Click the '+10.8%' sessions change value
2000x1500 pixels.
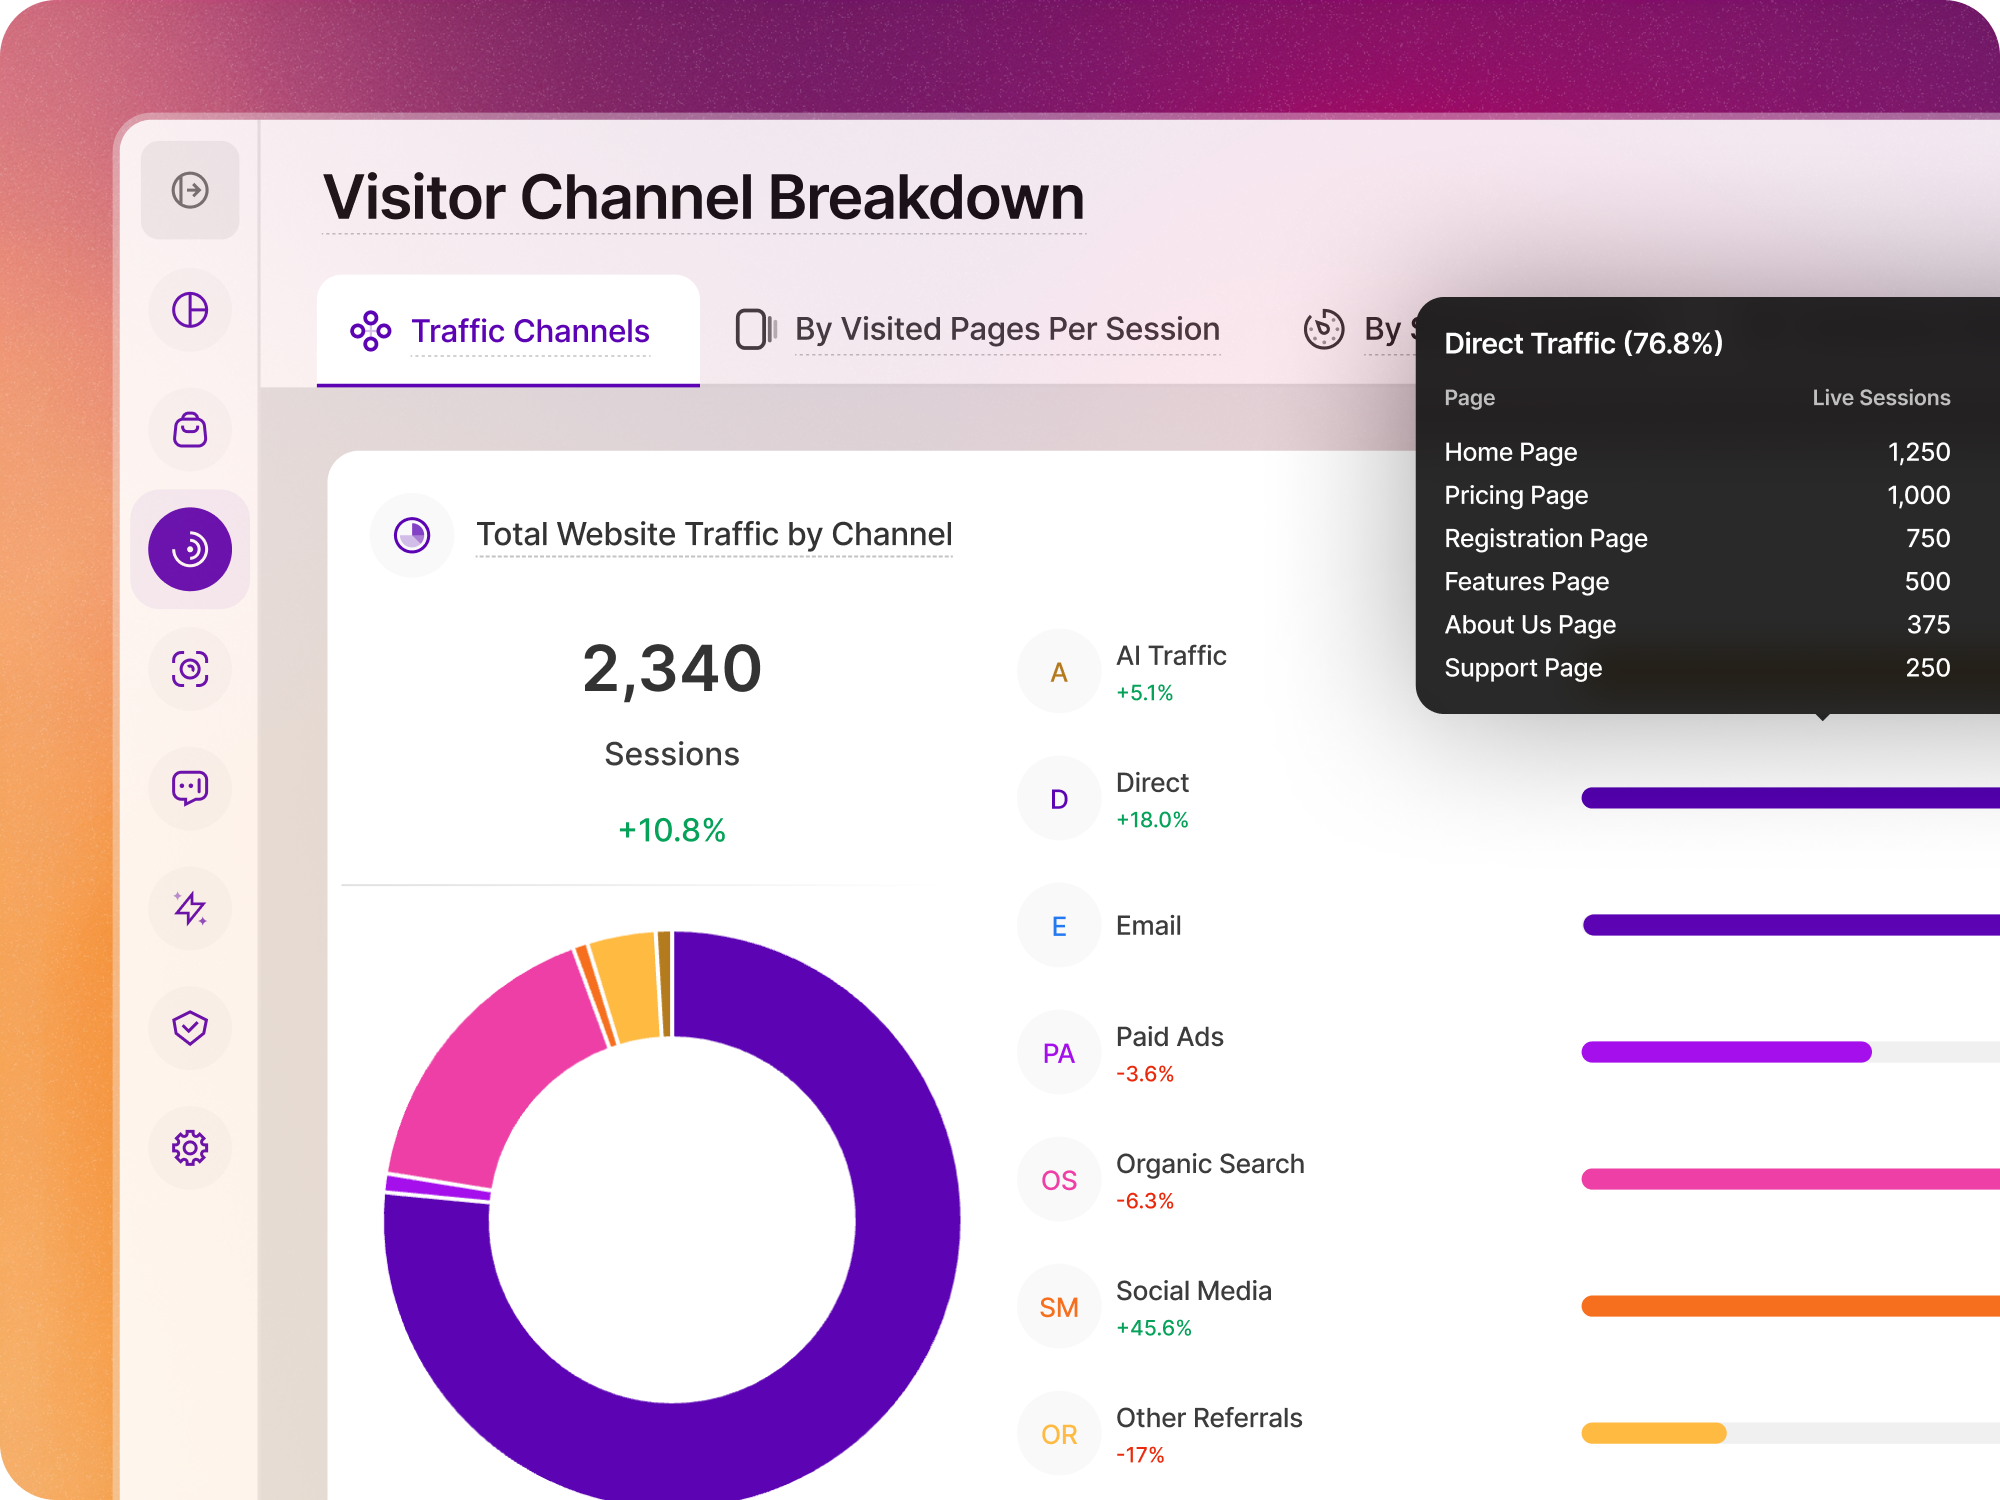click(x=672, y=830)
